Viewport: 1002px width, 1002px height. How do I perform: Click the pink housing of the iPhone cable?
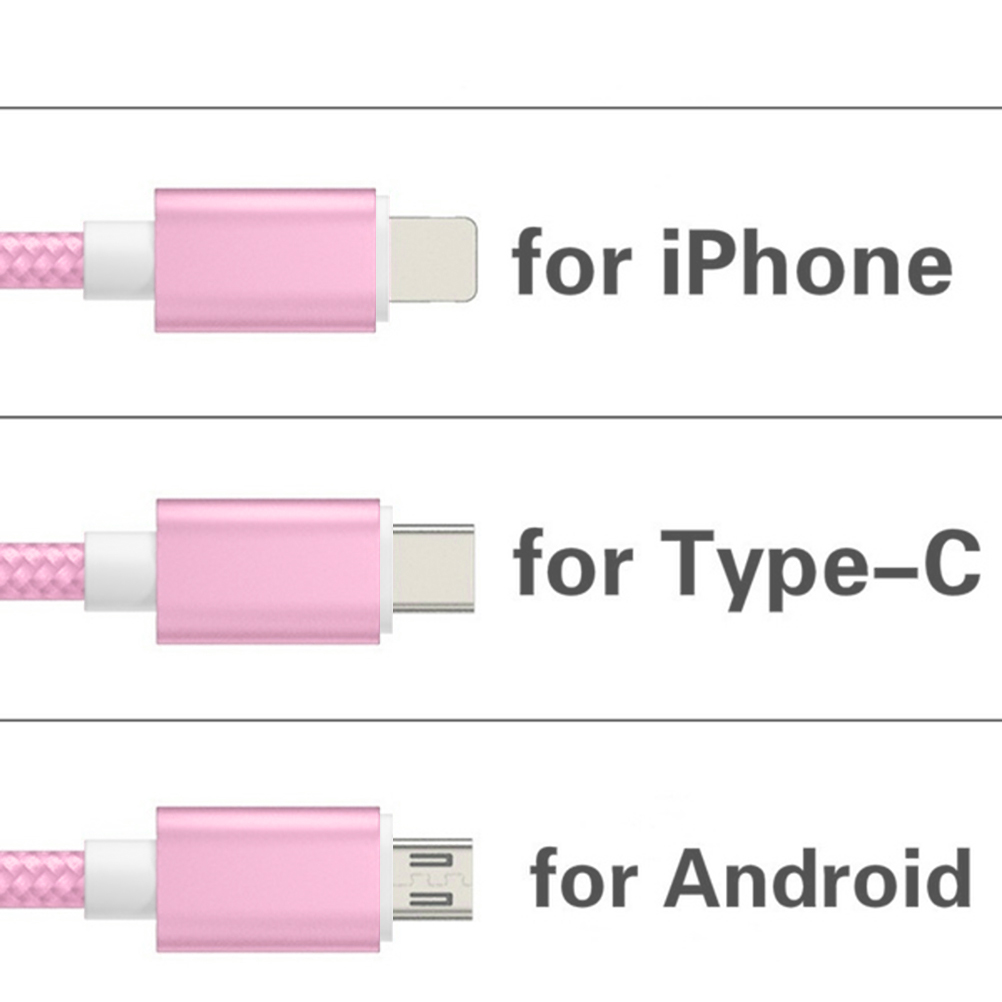pos(265,258)
